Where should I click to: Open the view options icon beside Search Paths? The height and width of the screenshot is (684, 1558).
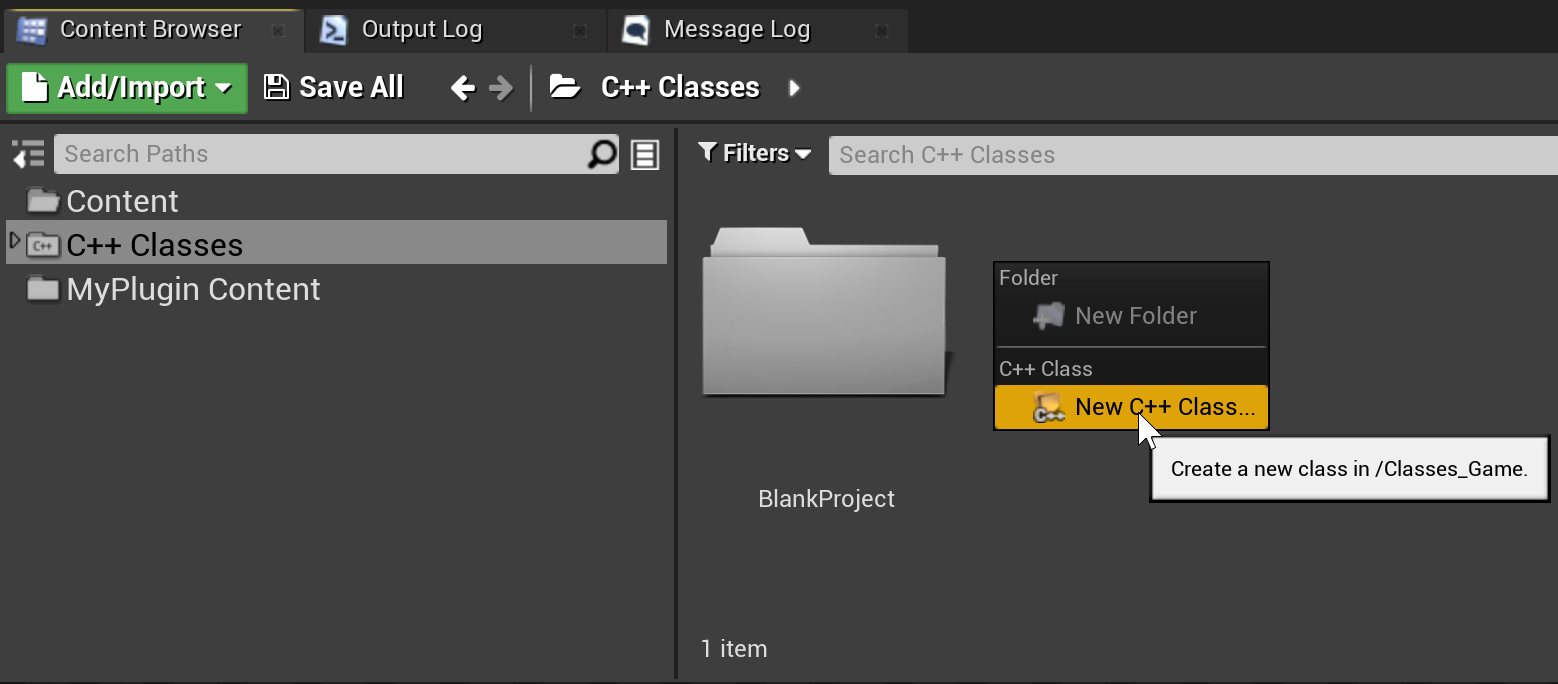644,154
